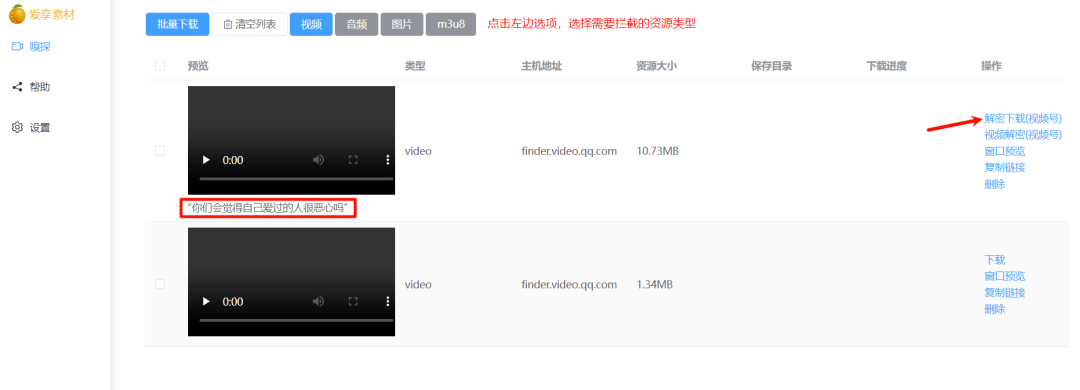Viewport: 1080px width, 390px height.
Task: Open more options on the 1.34MB video preview
Action: point(387,302)
